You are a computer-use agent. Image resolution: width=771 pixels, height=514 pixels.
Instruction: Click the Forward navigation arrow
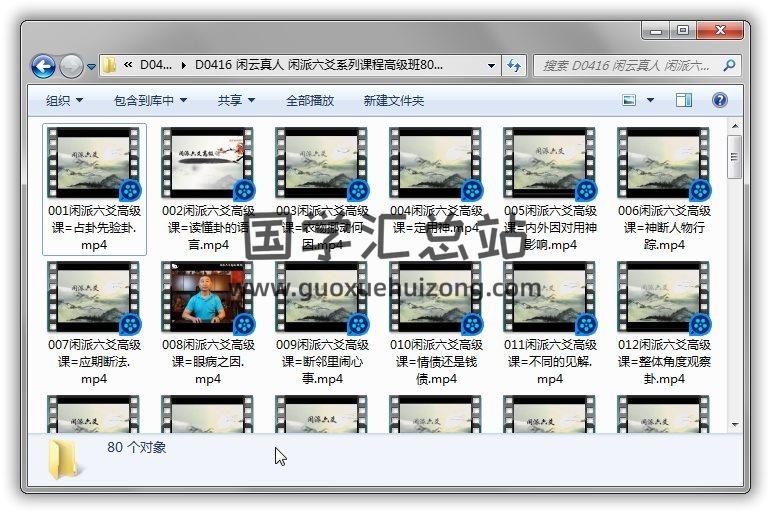71,66
